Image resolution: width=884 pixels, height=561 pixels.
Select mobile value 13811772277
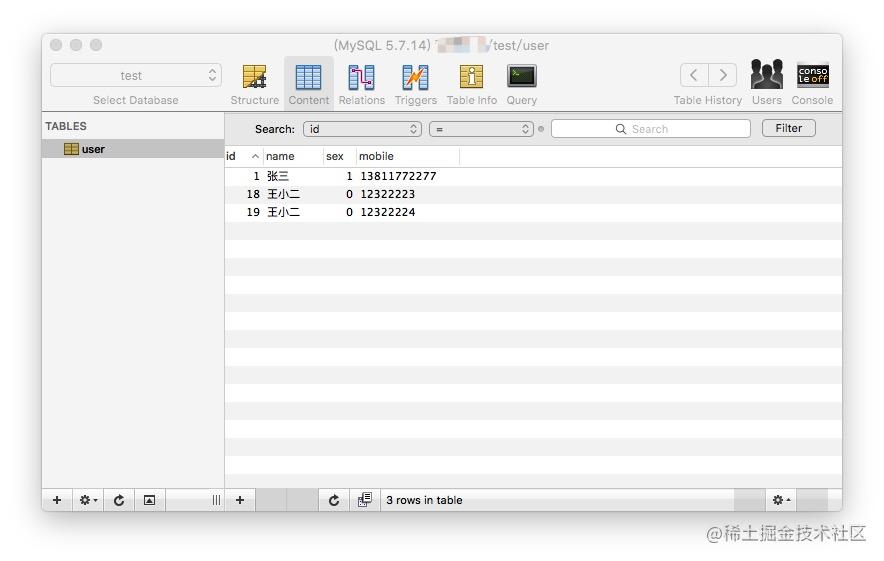tap(398, 176)
